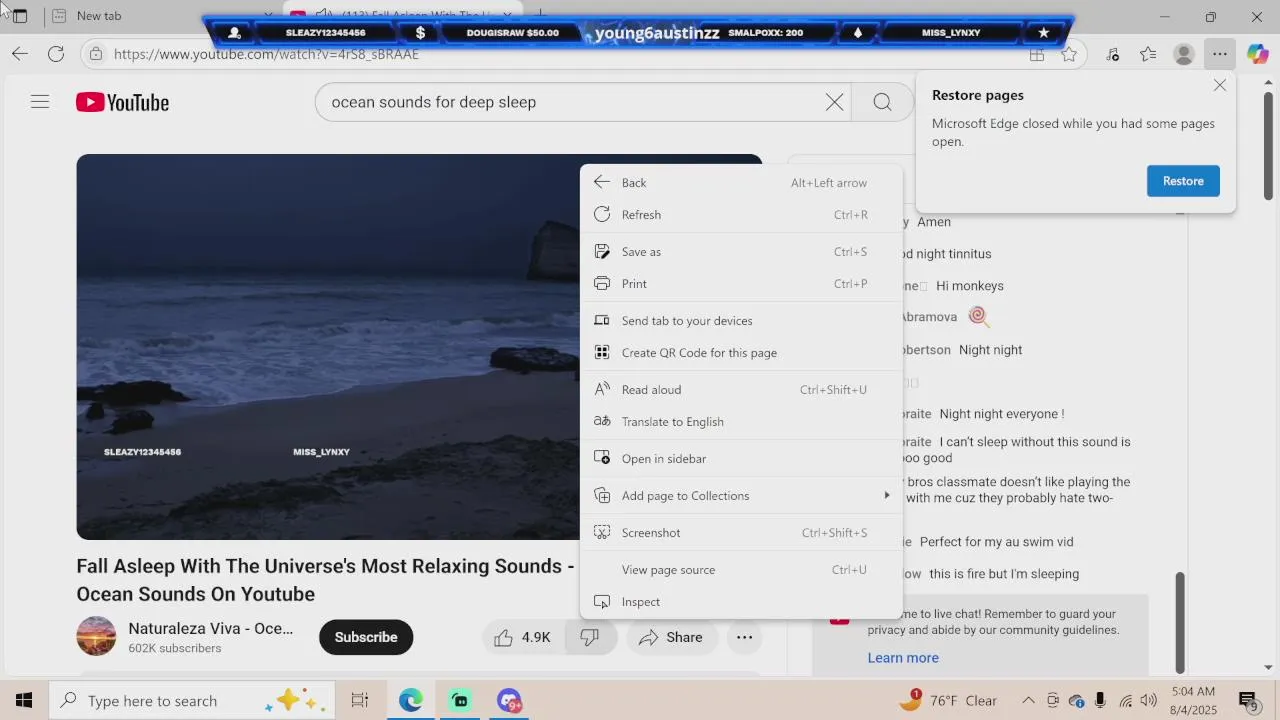This screenshot has width=1280, height=720.
Task: Click the Share button under video
Action: tap(671, 637)
